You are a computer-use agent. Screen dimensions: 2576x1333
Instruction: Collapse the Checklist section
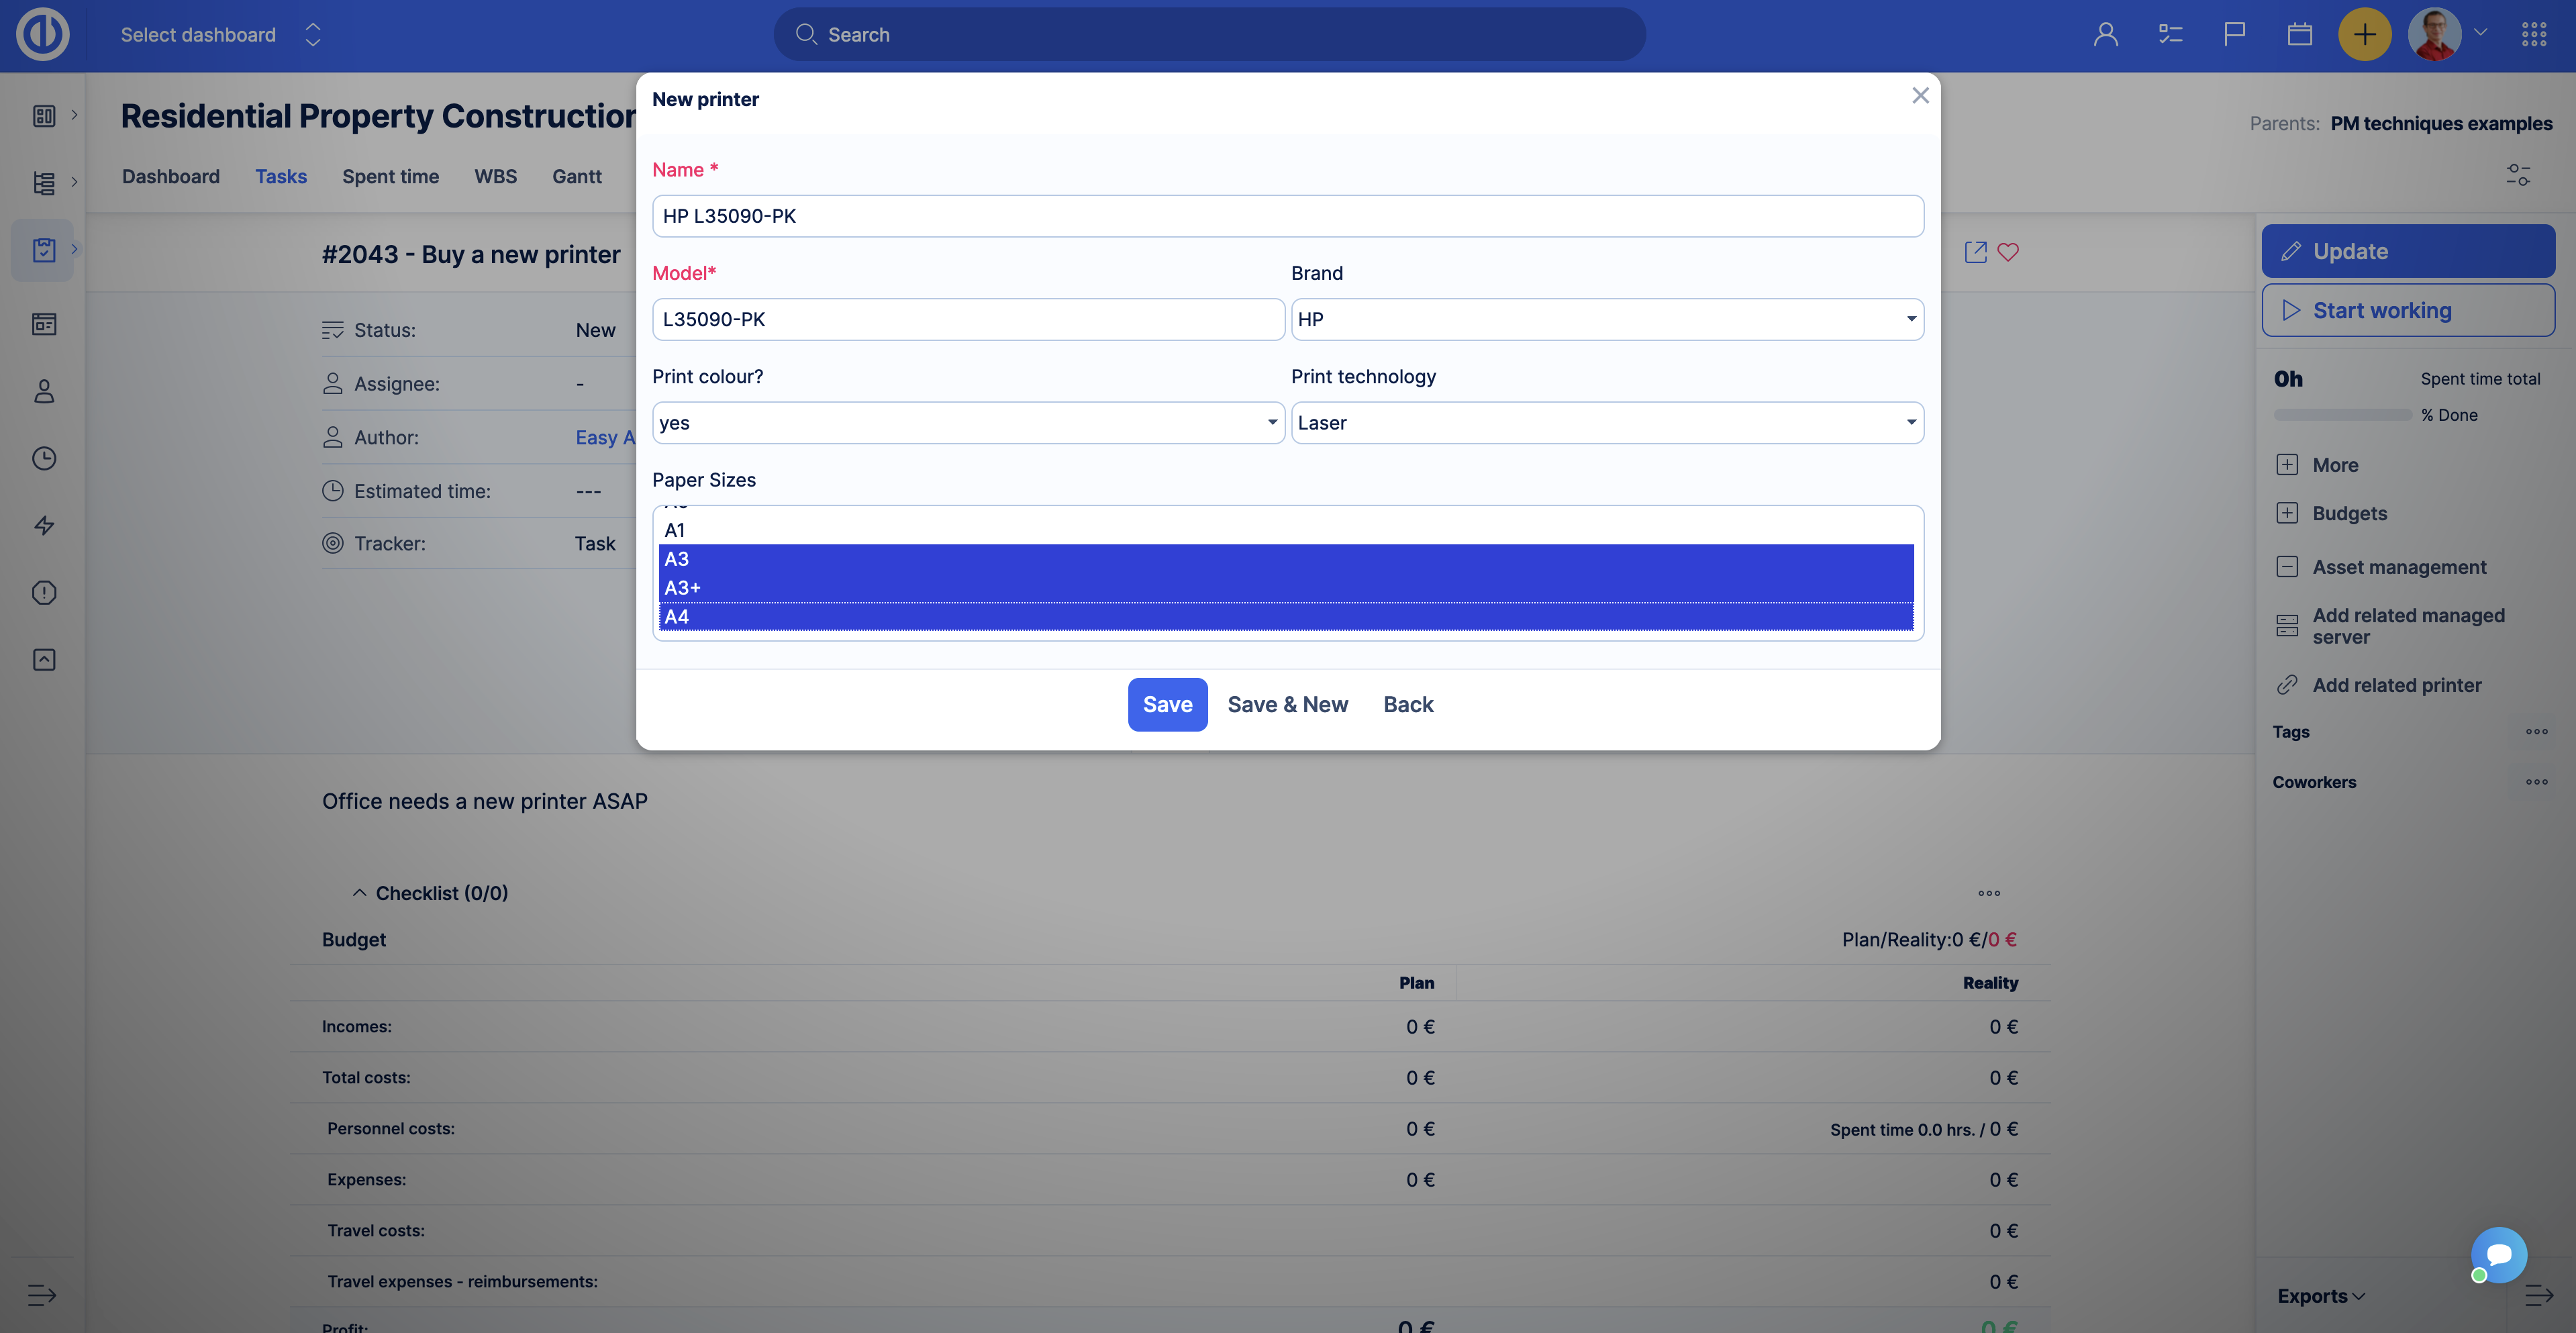[x=360, y=892]
